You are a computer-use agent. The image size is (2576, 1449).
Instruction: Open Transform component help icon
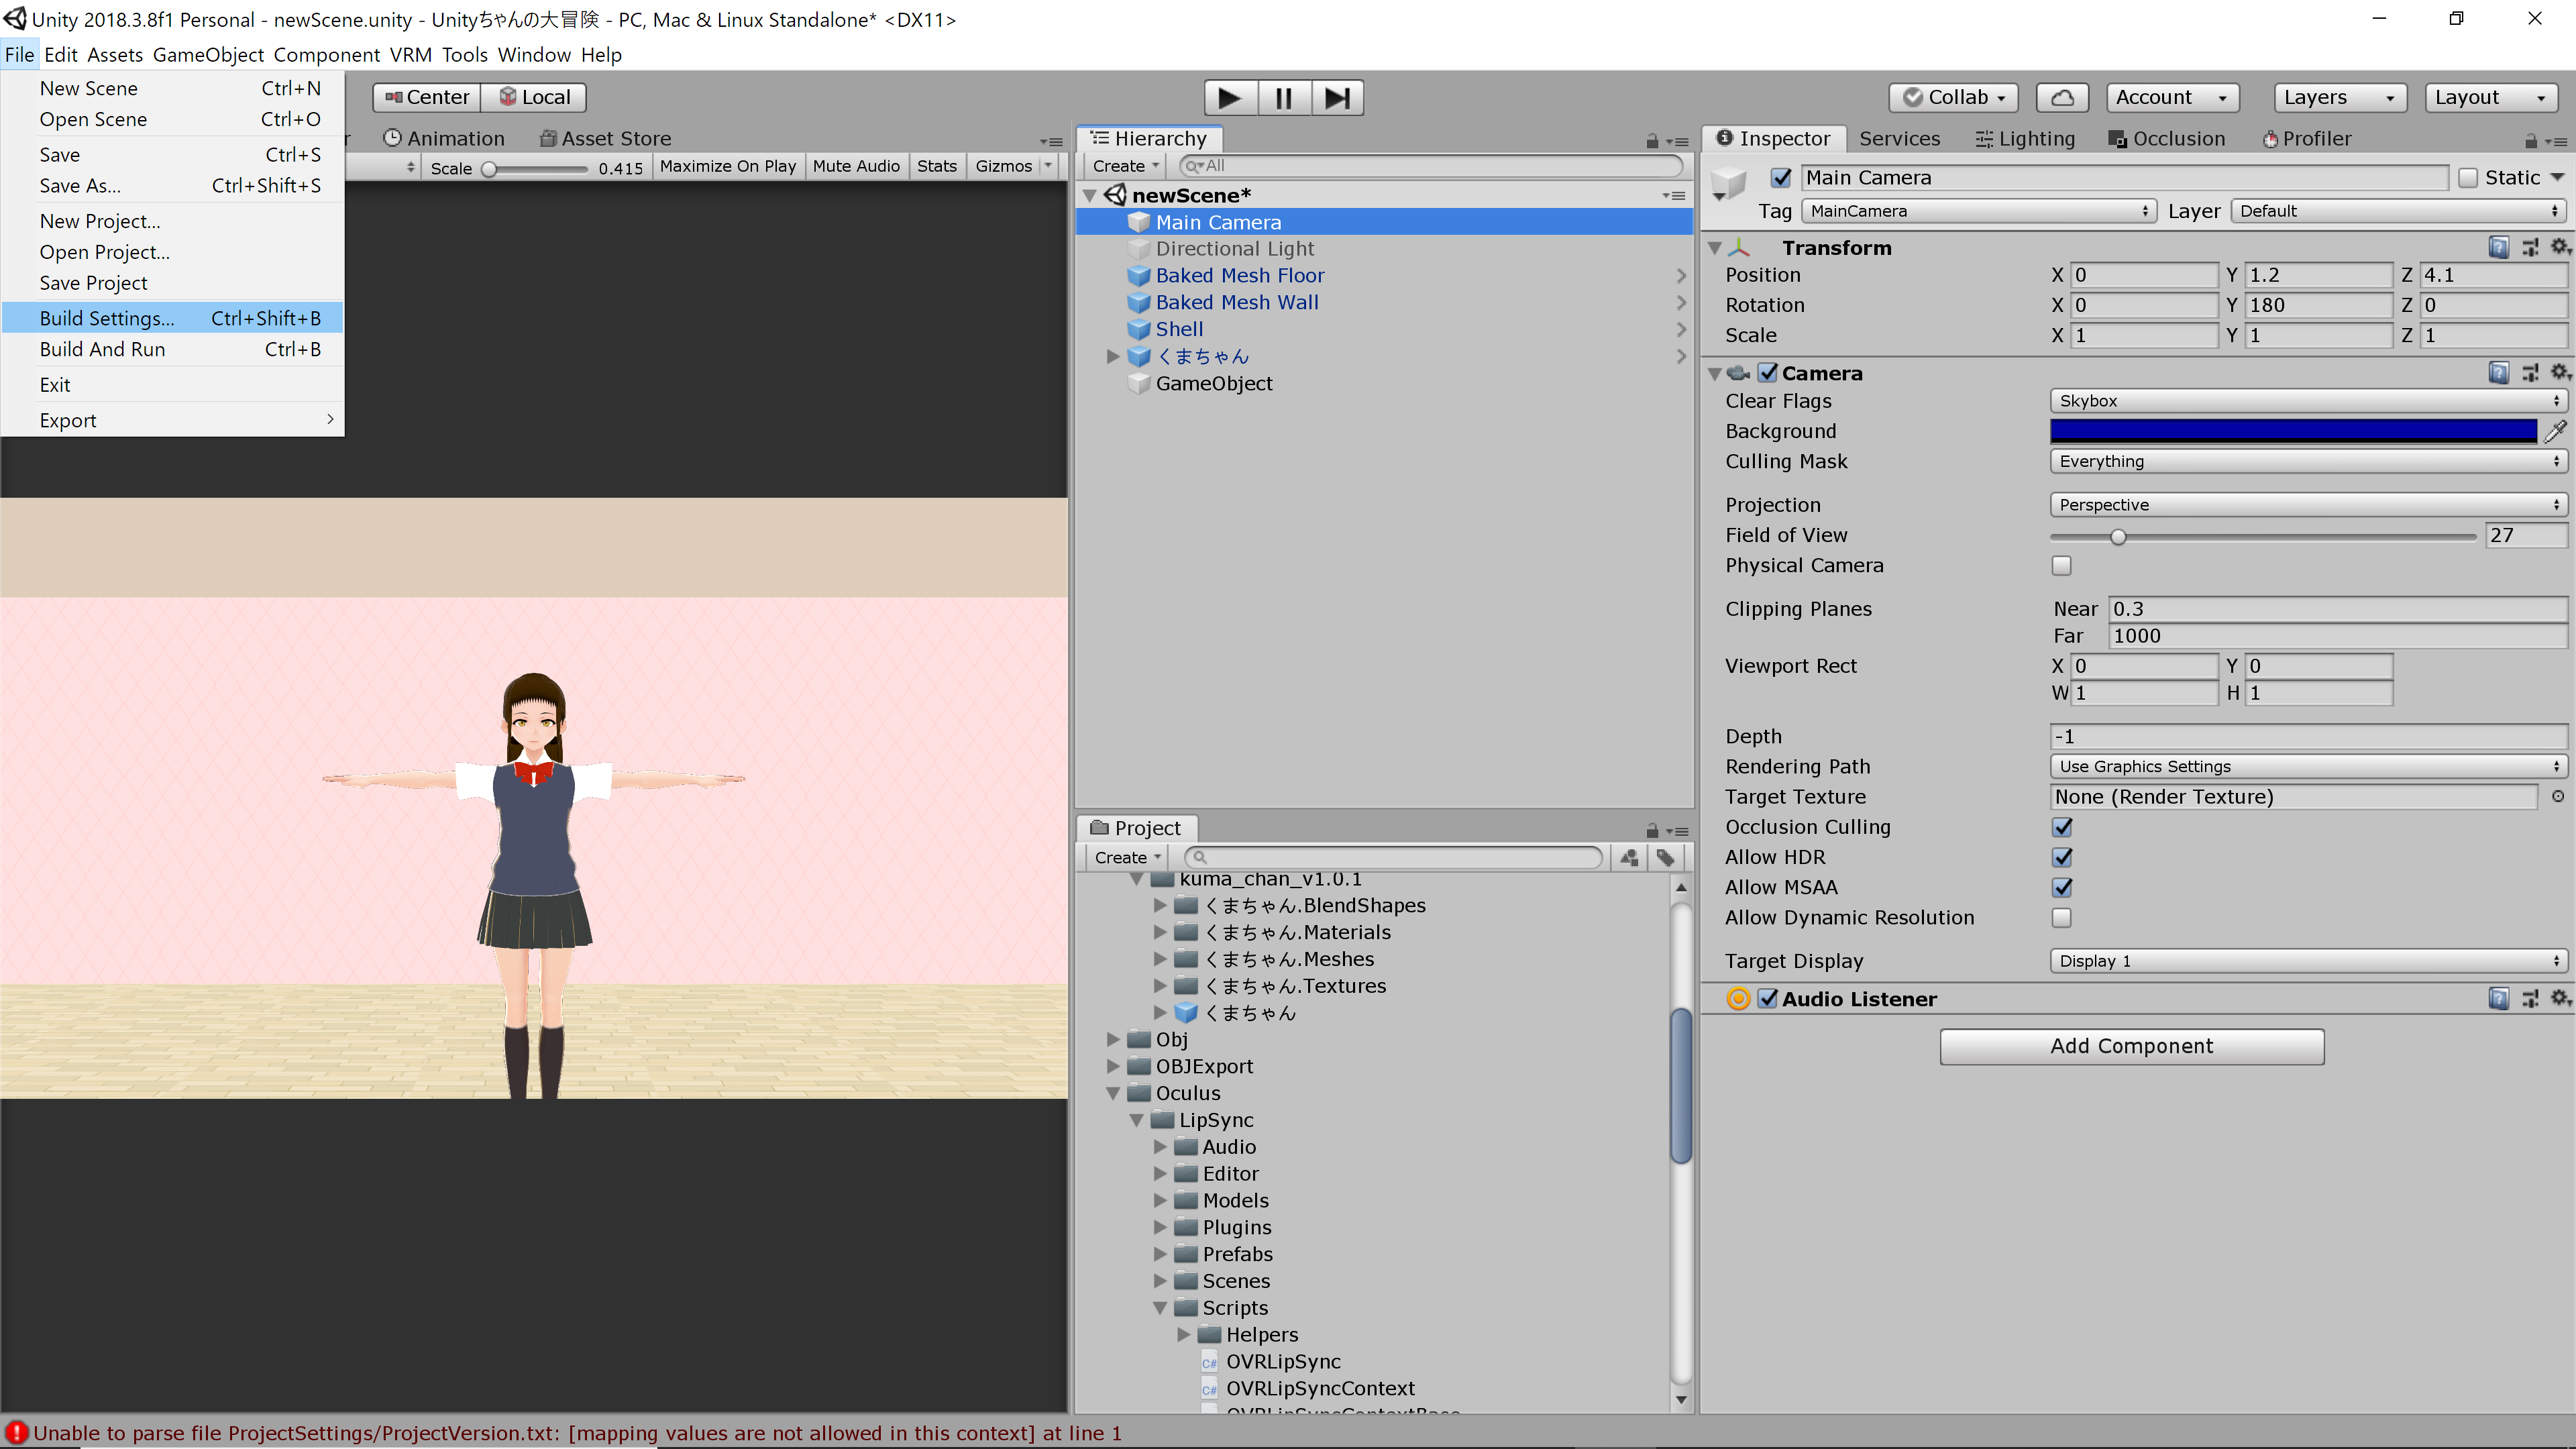pos(2498,247)
